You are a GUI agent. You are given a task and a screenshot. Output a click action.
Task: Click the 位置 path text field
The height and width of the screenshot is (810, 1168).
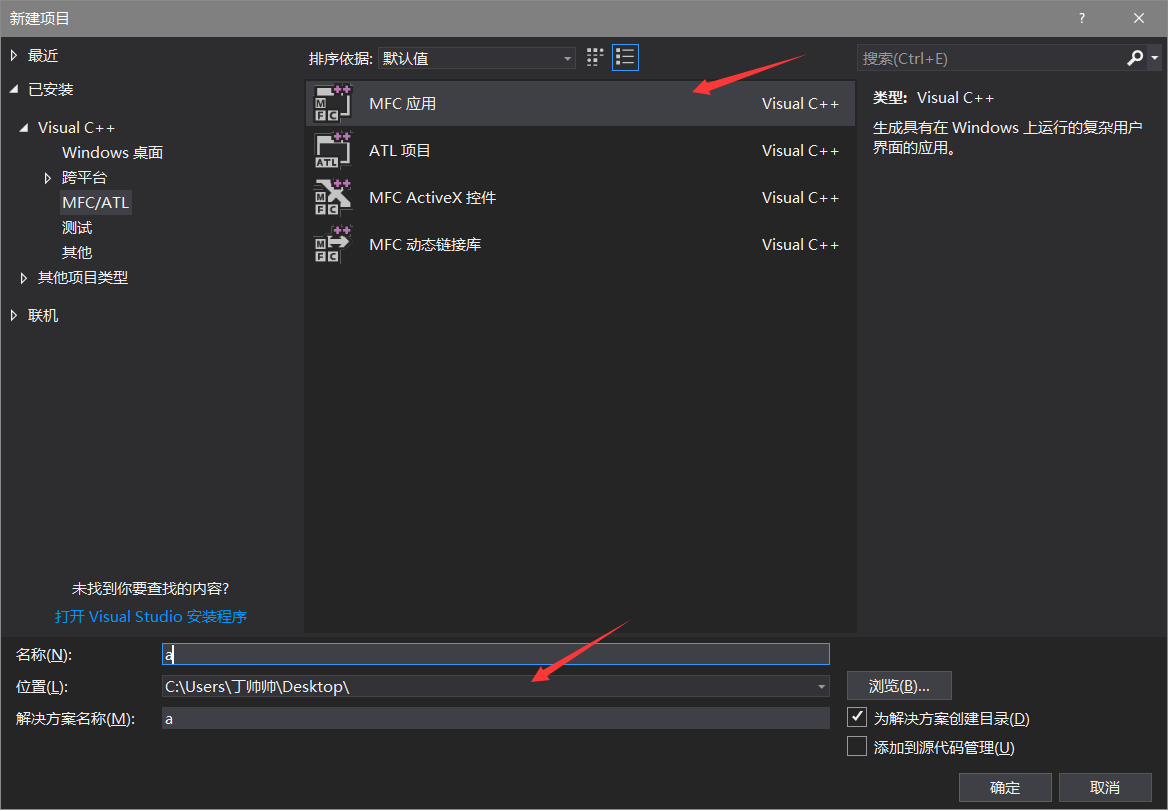(x=487, y=686)
